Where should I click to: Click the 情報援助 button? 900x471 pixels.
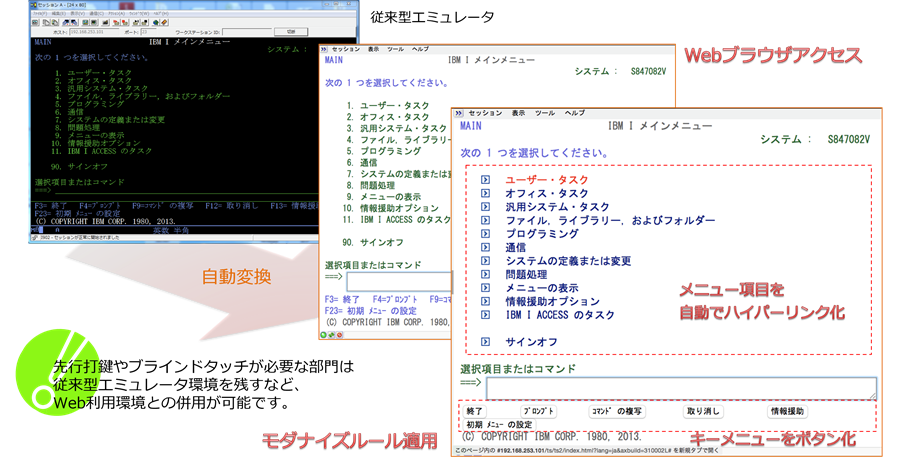[x=787, y=411]
